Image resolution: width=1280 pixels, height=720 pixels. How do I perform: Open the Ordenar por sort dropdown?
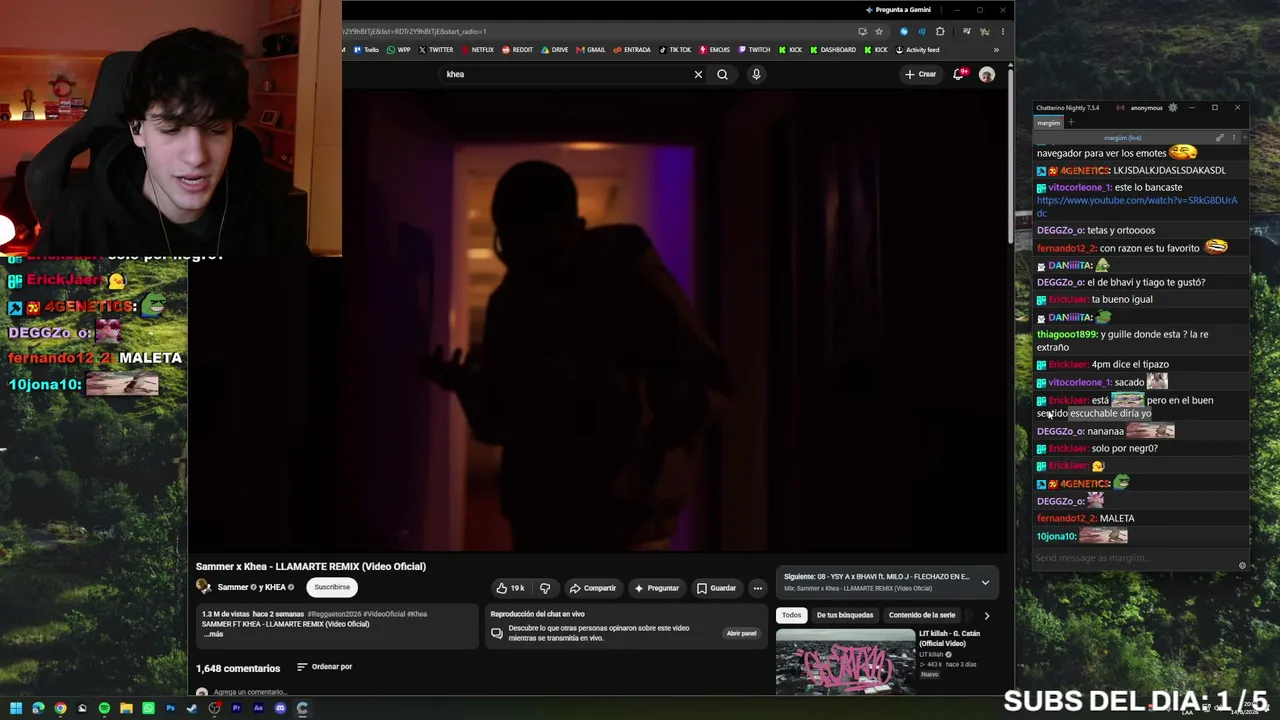325,667
